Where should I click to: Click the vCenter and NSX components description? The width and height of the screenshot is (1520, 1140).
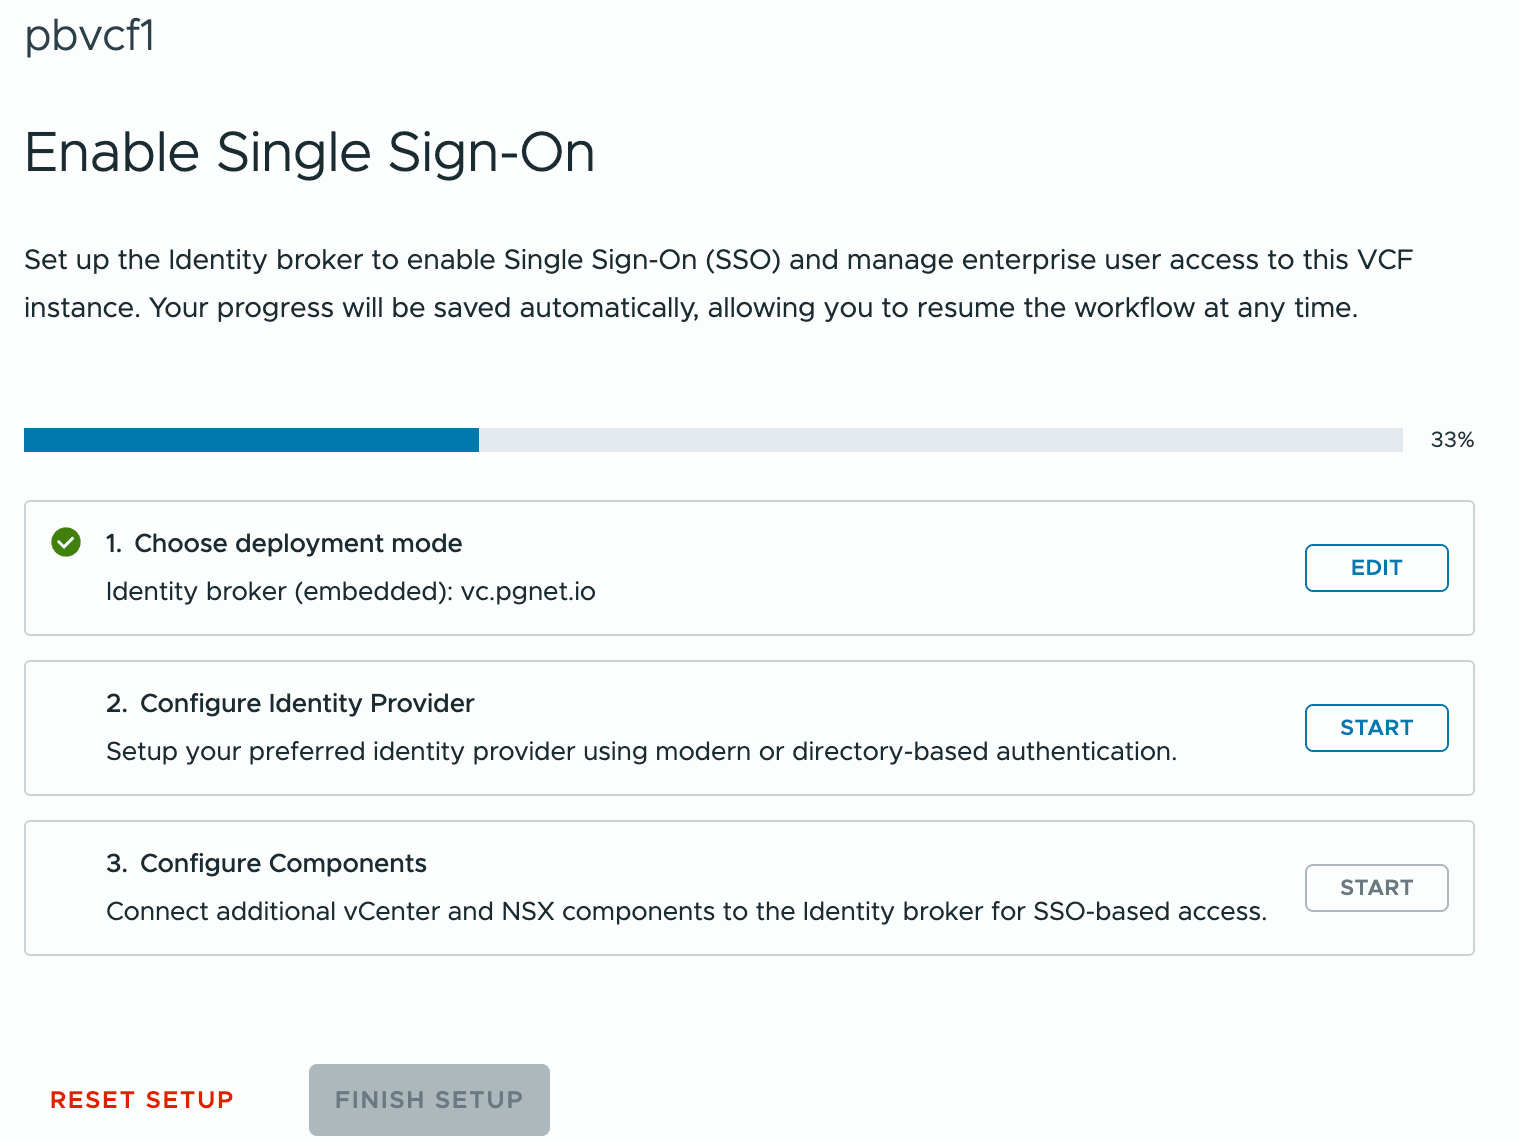(x=686, y=911)
